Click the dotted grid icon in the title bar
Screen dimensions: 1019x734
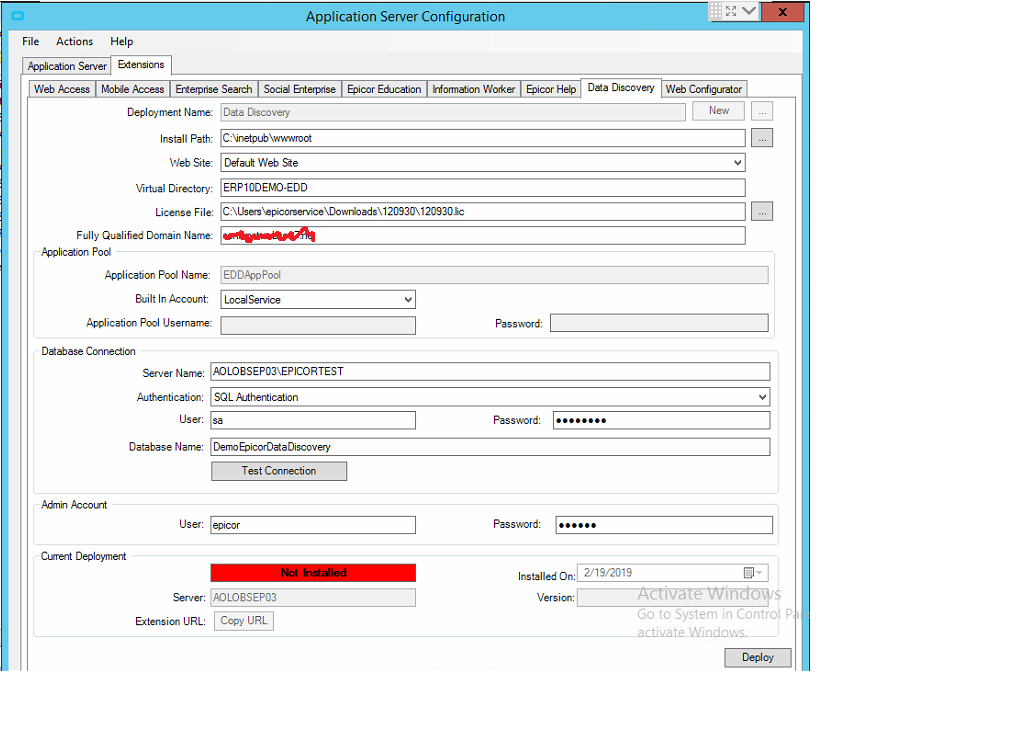716,10
